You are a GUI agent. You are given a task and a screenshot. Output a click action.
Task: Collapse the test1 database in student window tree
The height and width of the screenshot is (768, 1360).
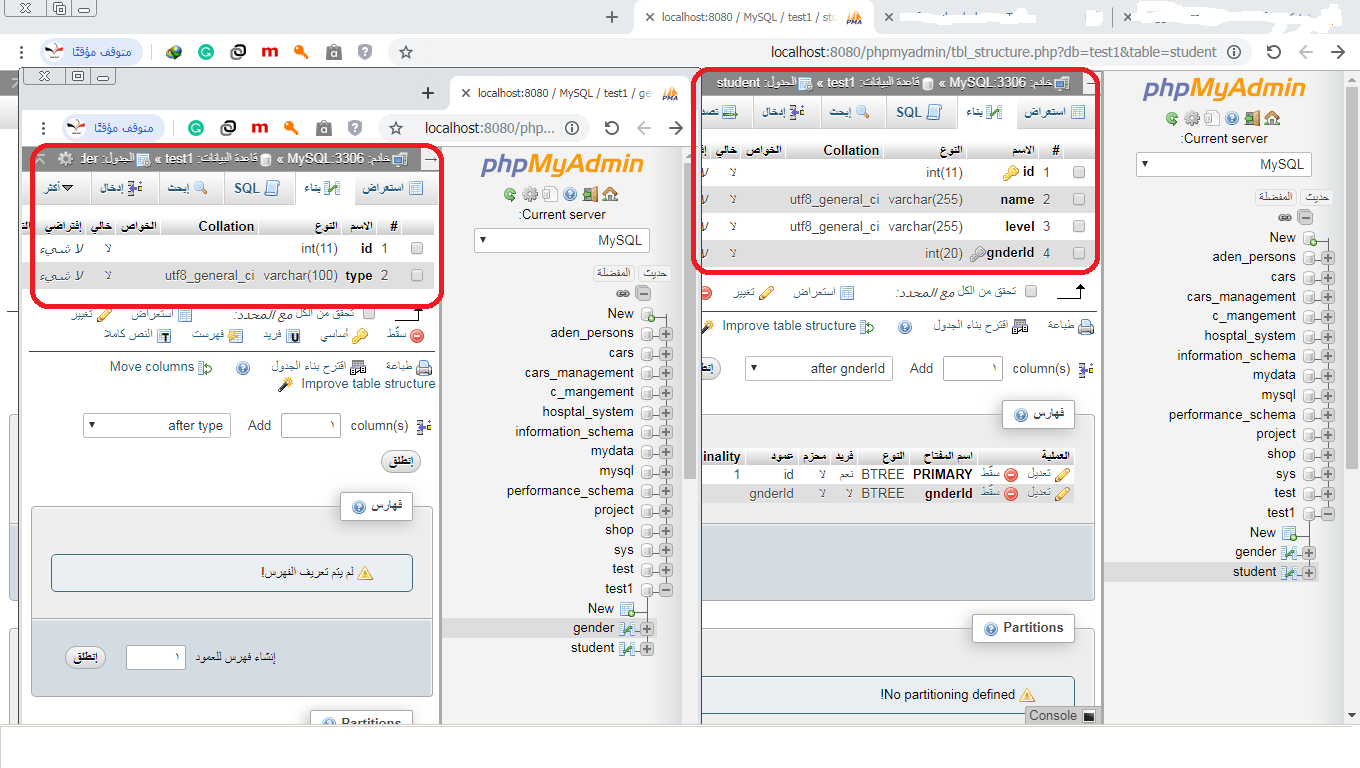pyautogui.click(x=1328, y=513)
